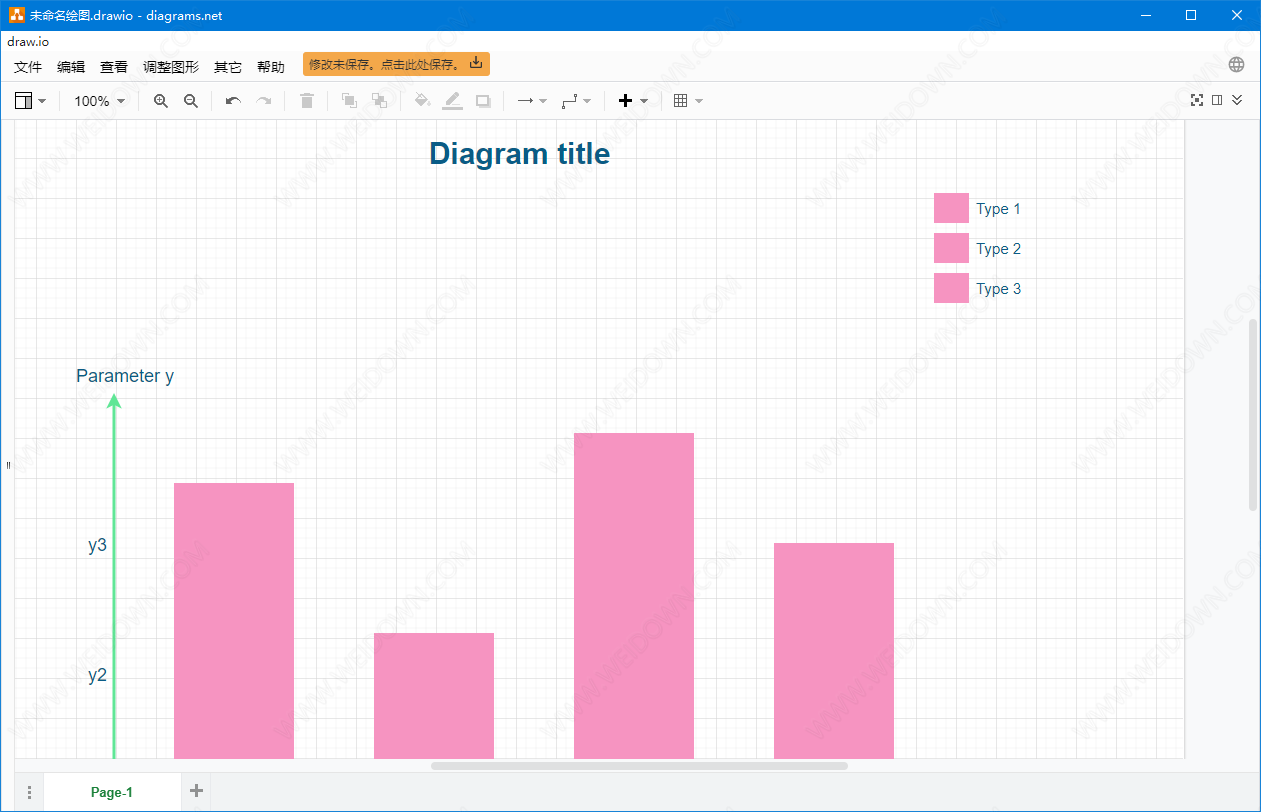Click the To Front icon

coord(349,101)
